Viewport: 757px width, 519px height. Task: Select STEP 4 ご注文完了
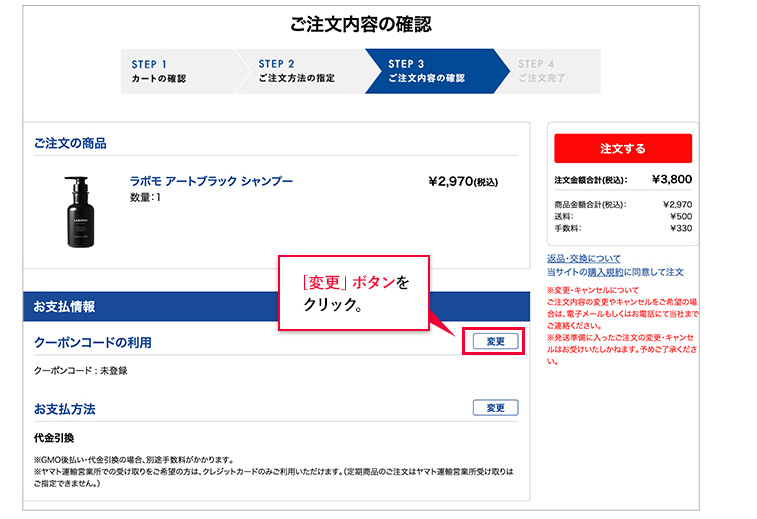[x=550, y=71]
